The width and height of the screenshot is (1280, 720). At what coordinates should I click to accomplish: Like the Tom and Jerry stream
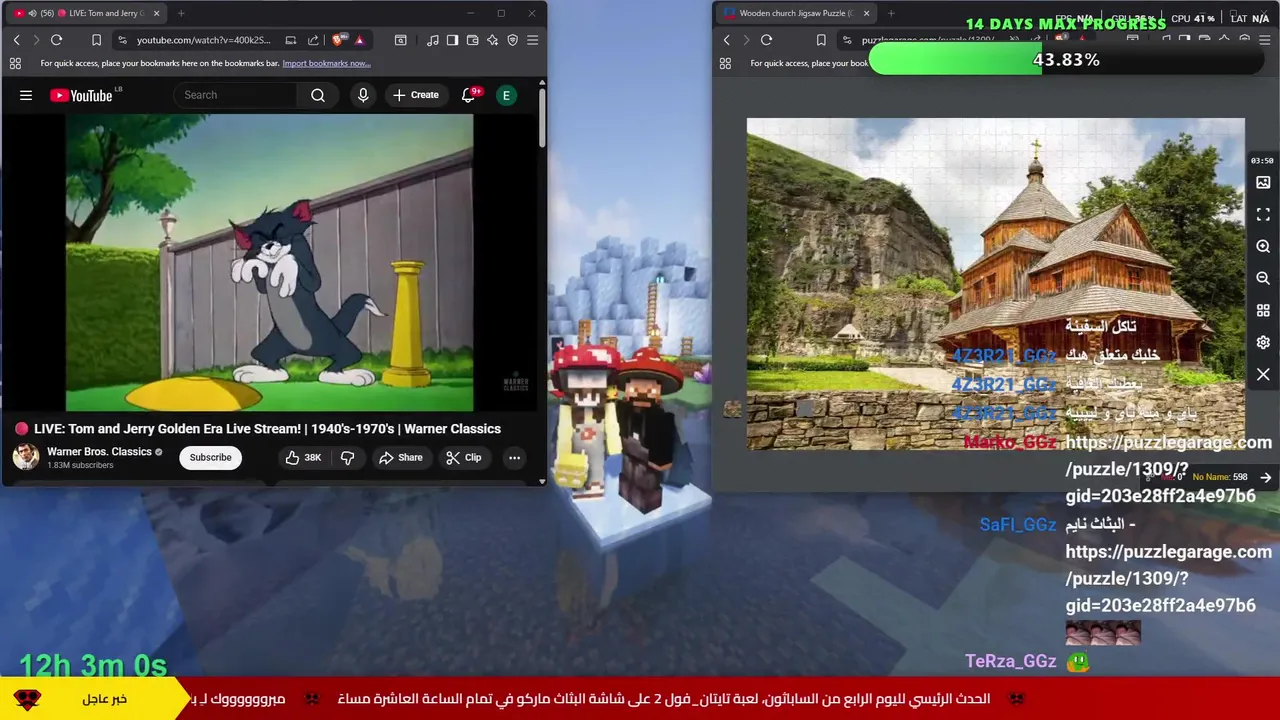(x=303, y=457)
